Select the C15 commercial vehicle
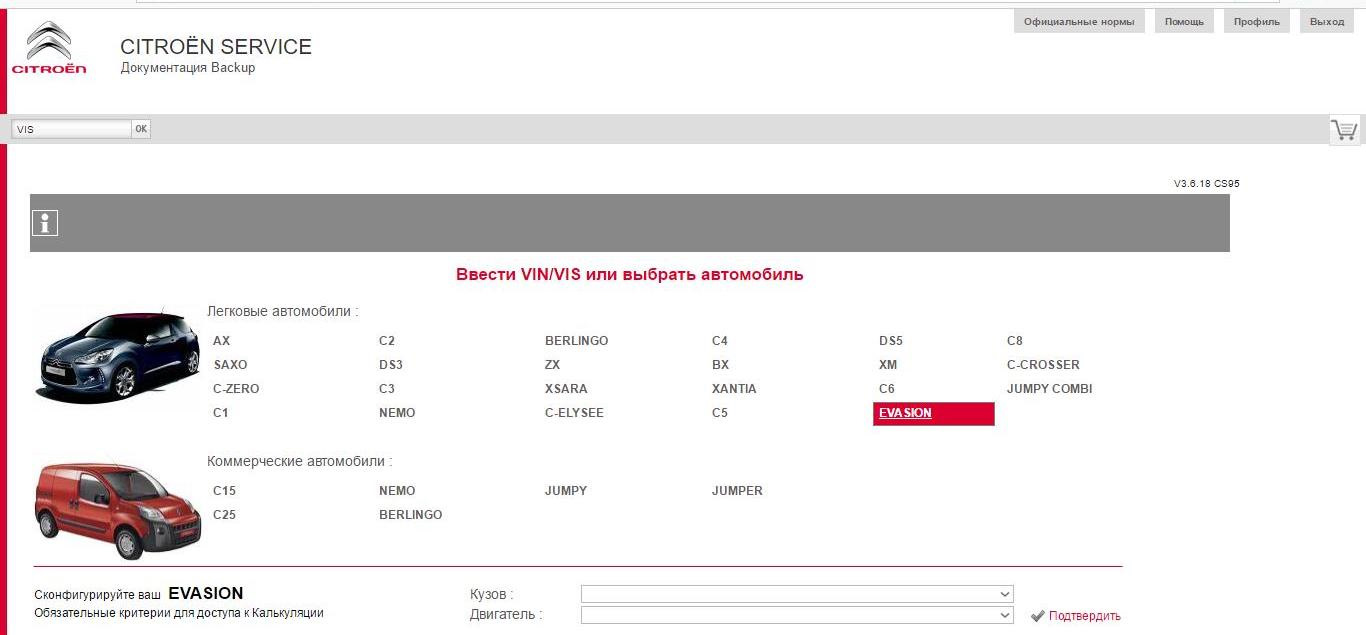 [225, 491]
